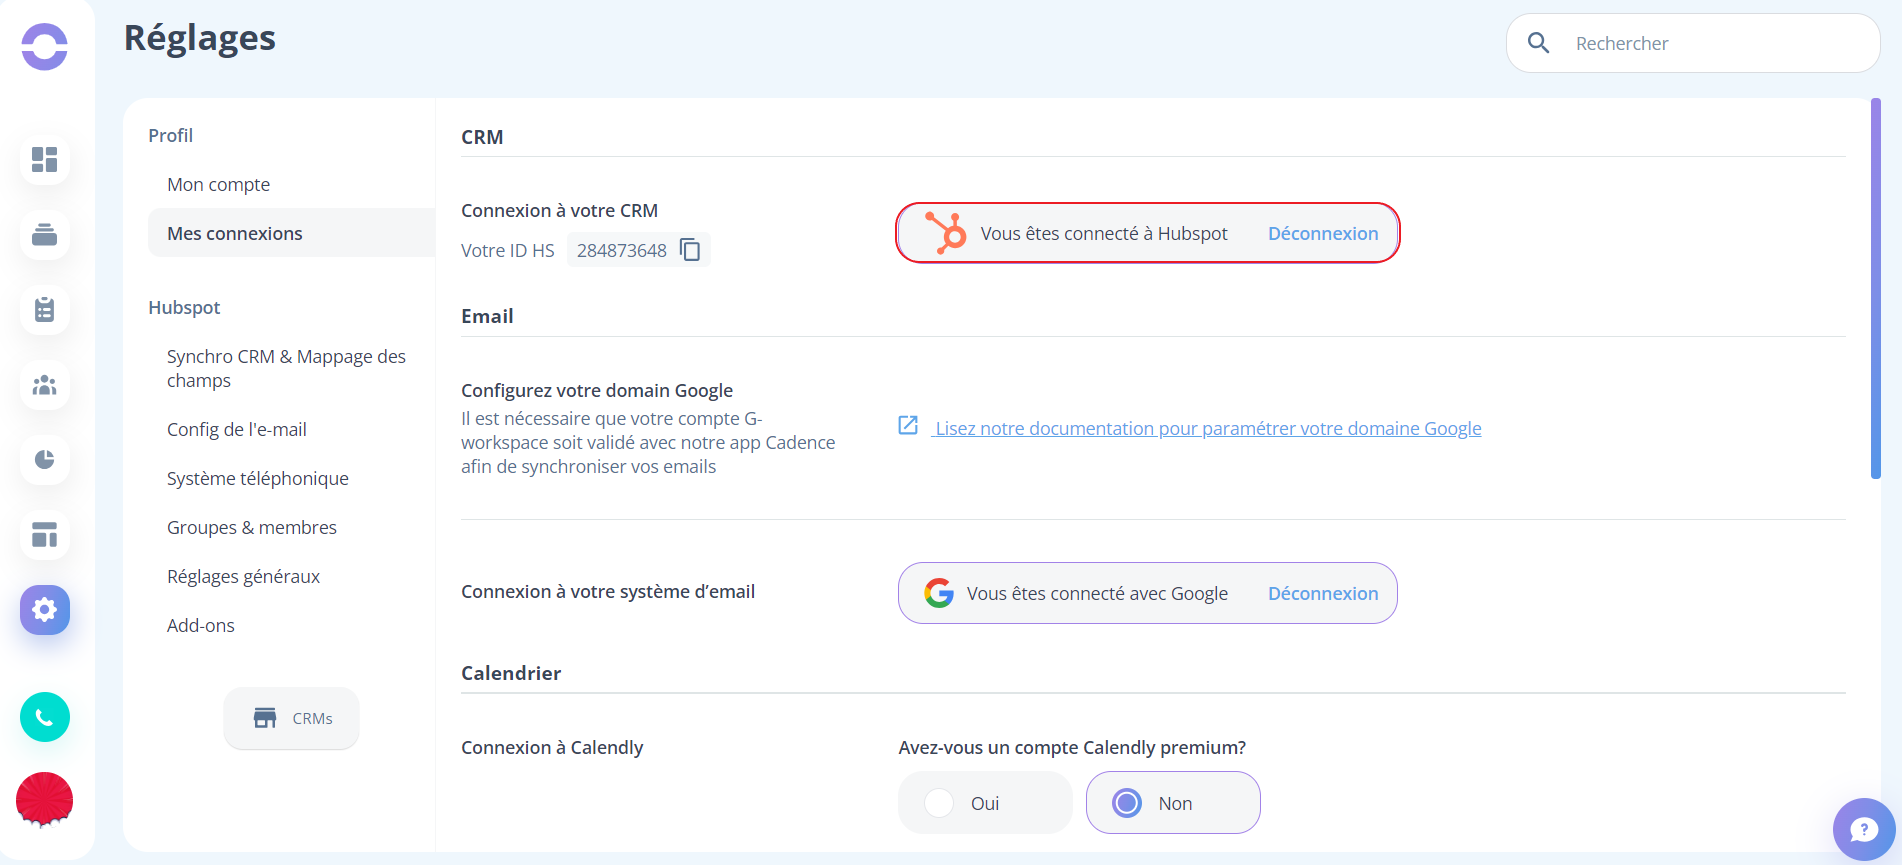
Task: Open the people group sidebar icon
Action: [x=44, y=385]
